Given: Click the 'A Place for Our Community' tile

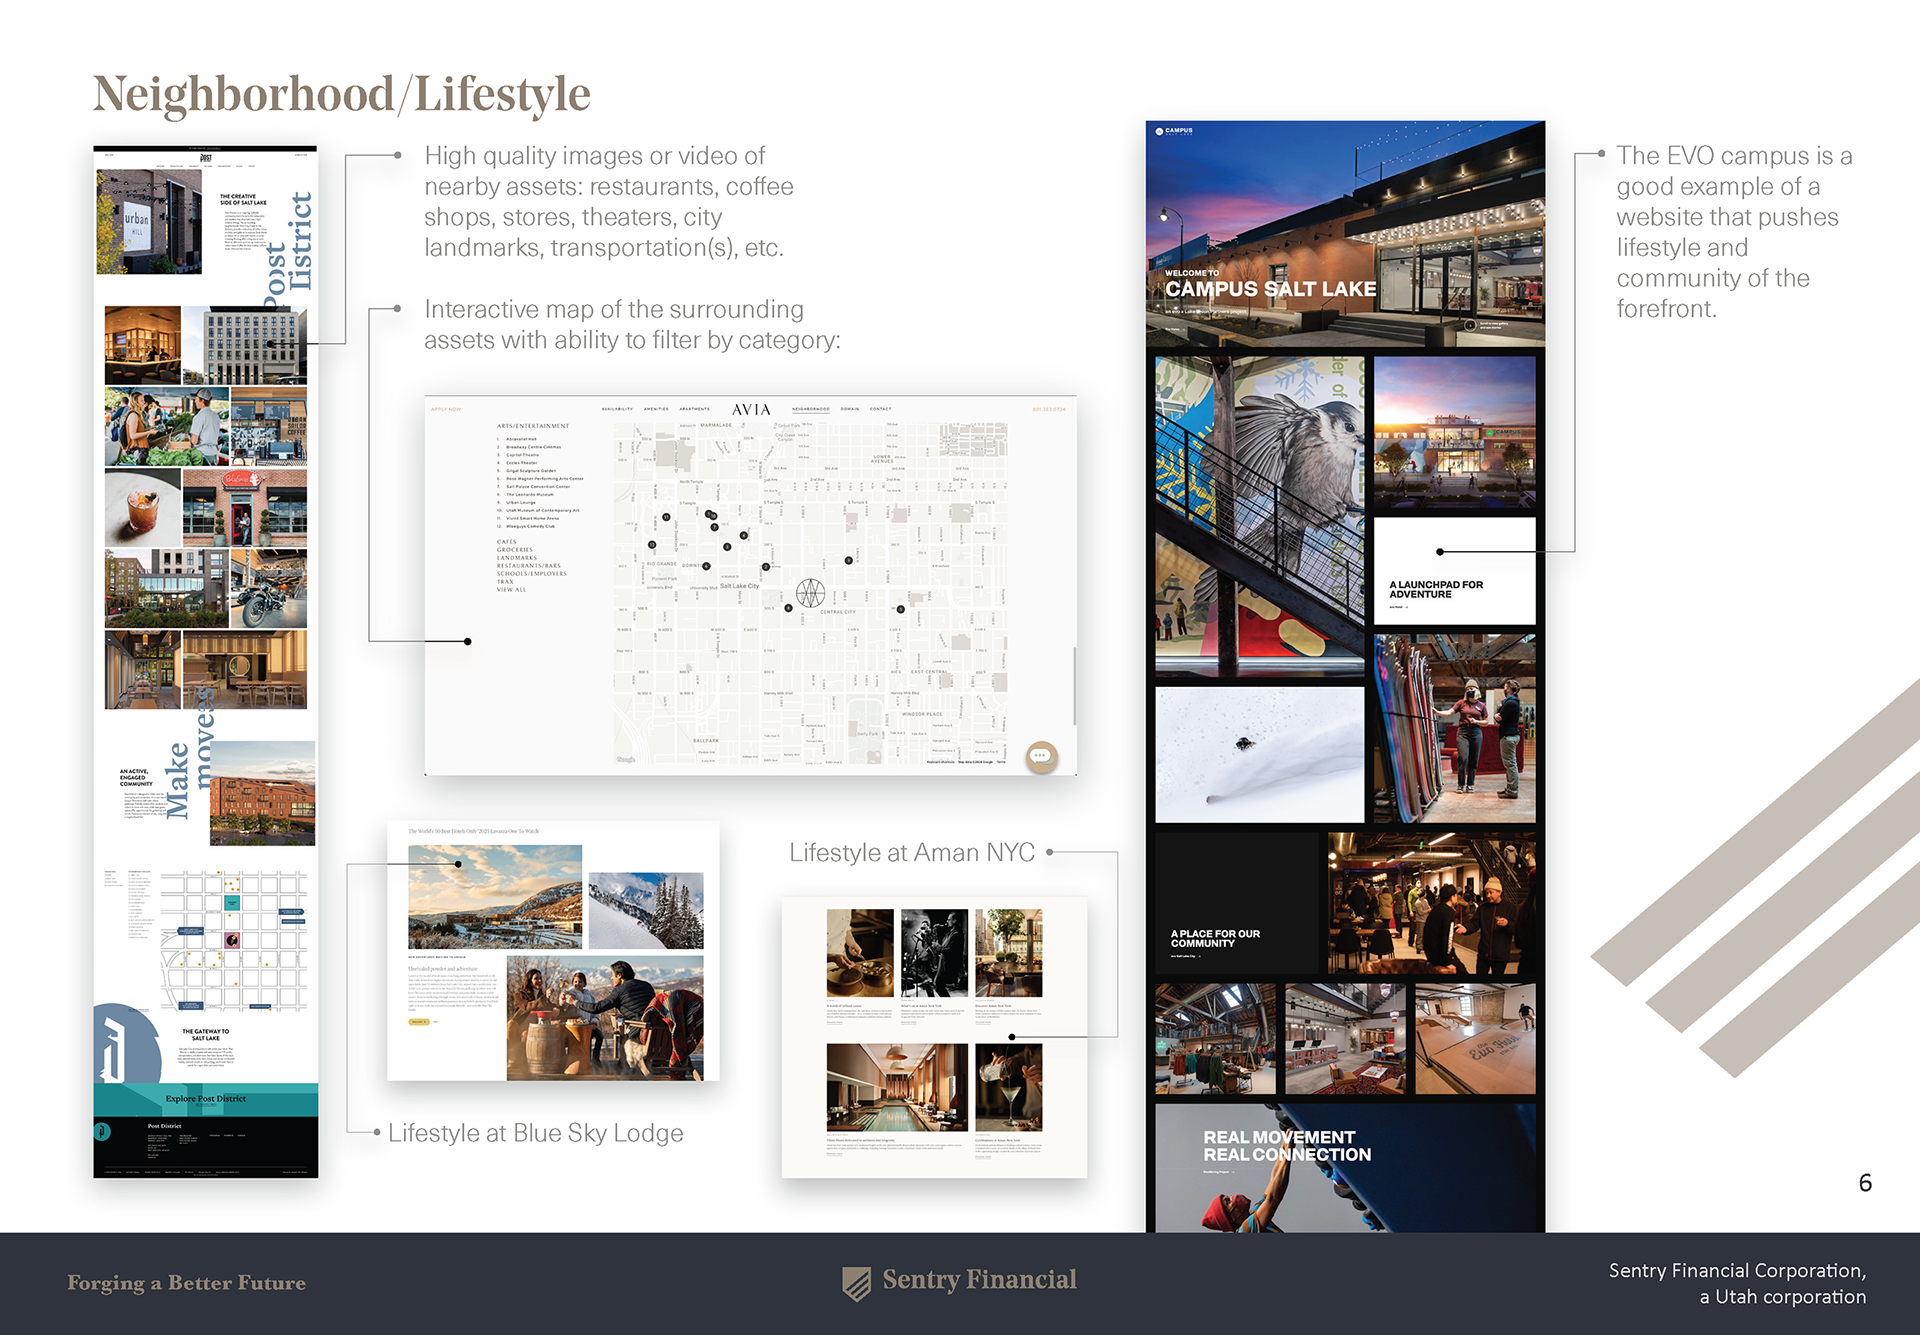Looking at the screenshot, I should (x=1237, y=903).
